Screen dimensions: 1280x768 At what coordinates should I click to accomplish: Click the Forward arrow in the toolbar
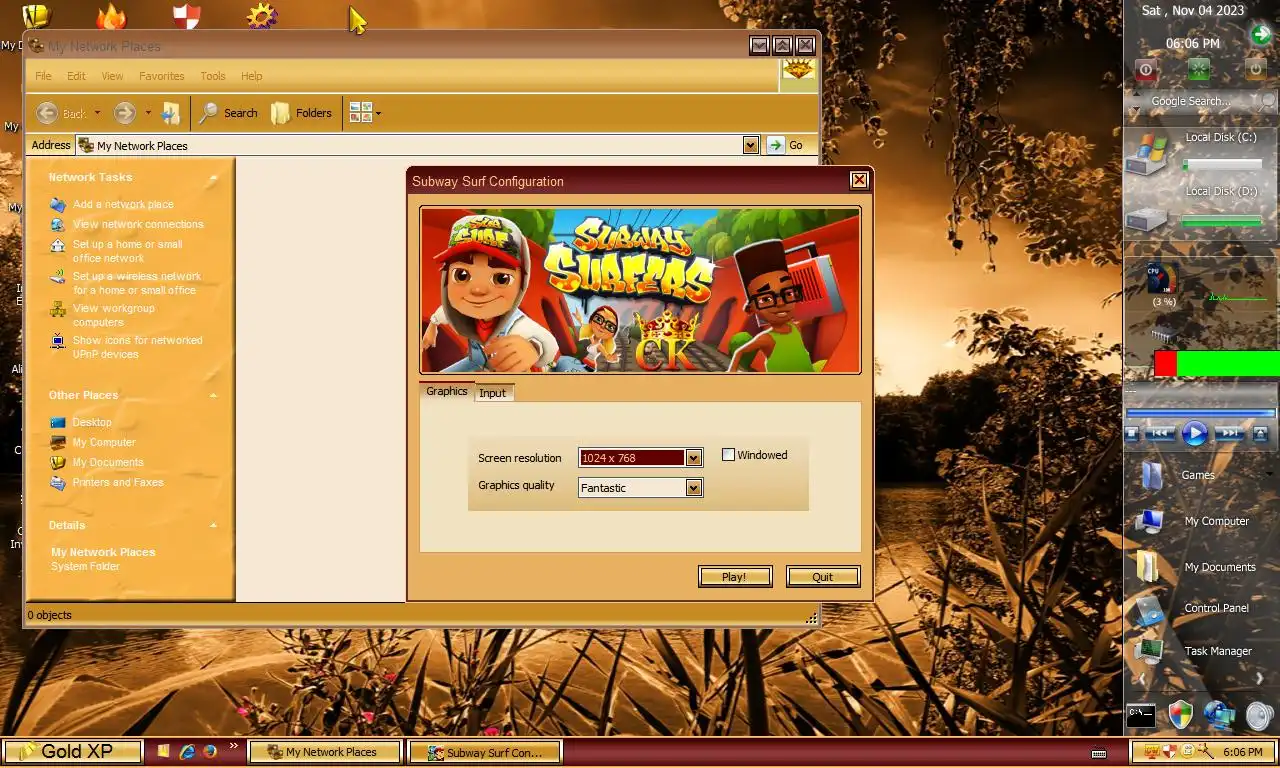click(x=124, y=113)
